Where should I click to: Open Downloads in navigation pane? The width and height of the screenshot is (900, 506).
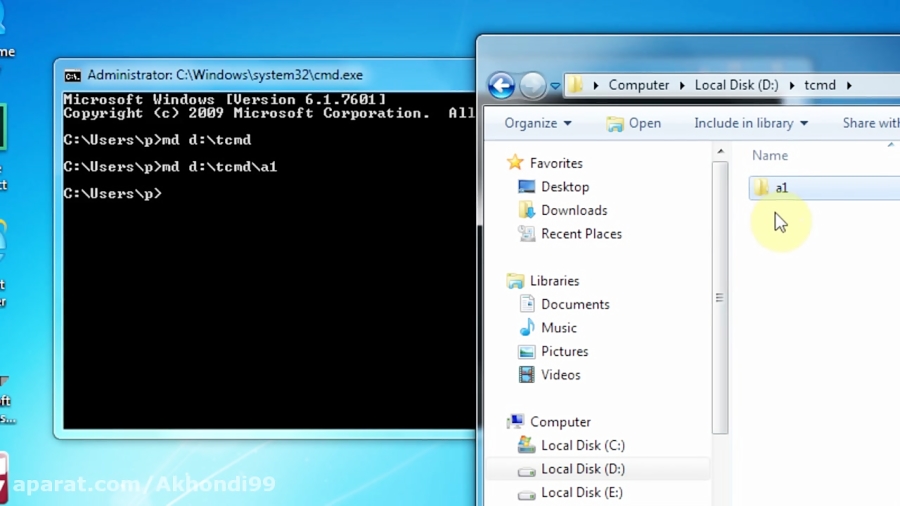click(574, 211)
